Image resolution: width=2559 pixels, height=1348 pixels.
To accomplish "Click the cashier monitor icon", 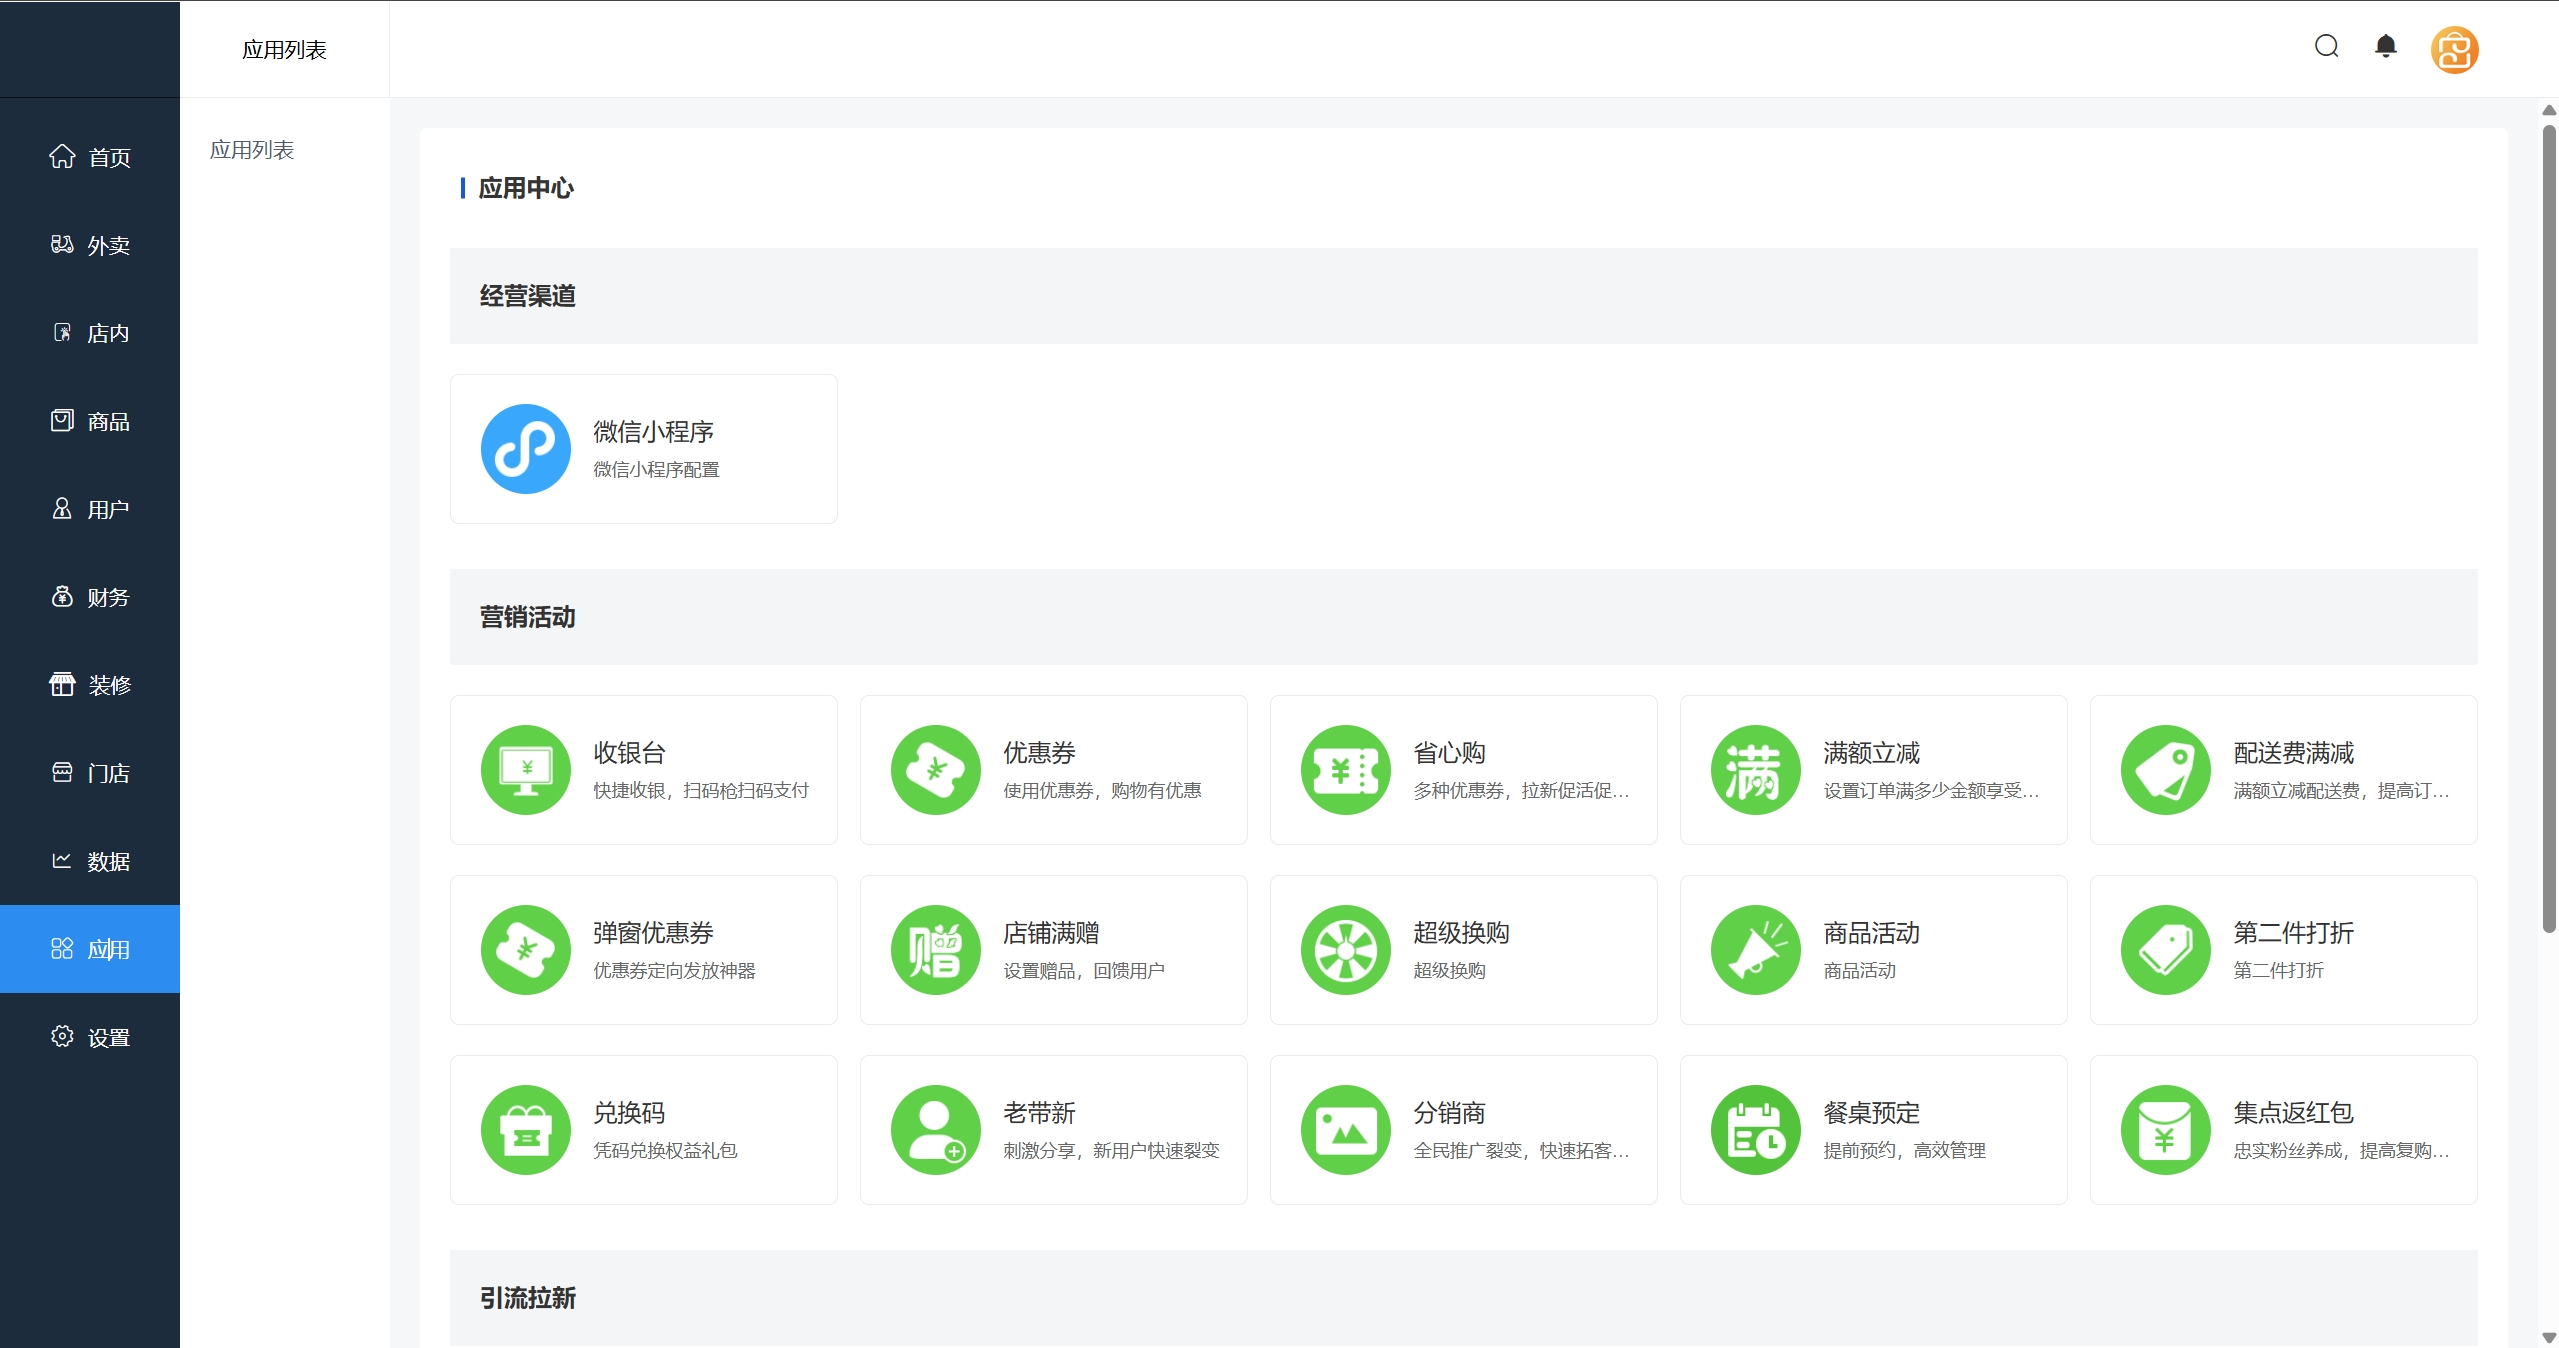I will point(525,770).
